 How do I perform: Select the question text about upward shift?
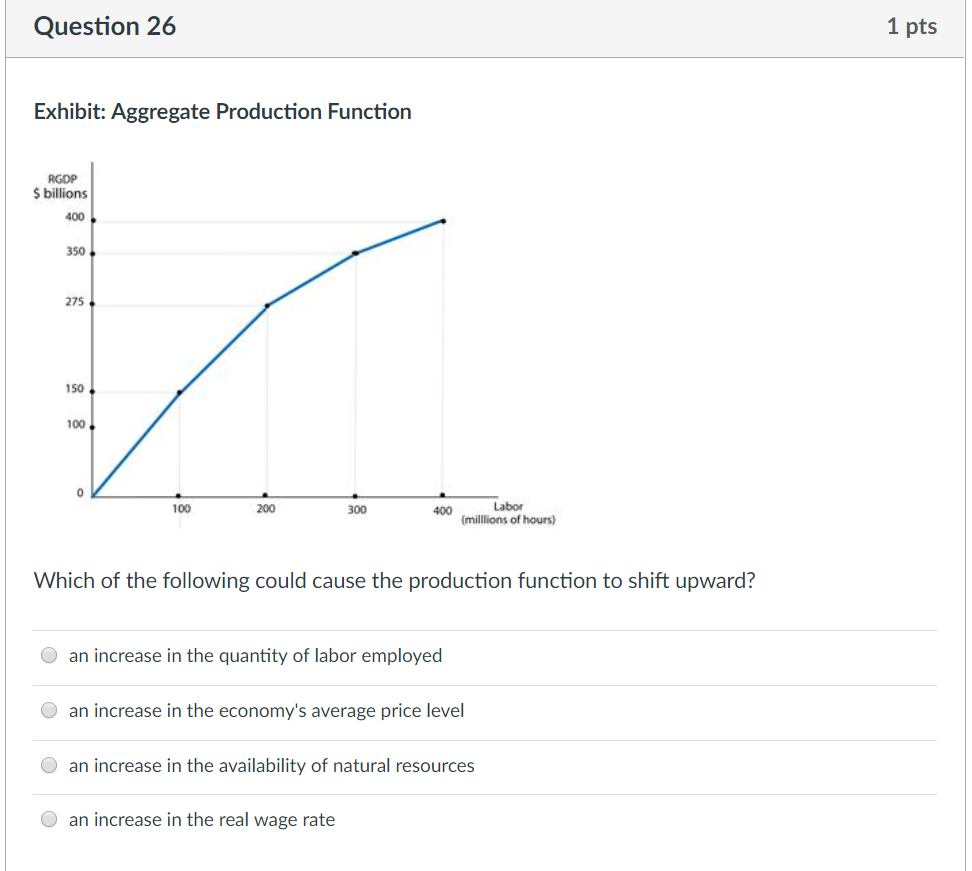(x=394, y=580)
